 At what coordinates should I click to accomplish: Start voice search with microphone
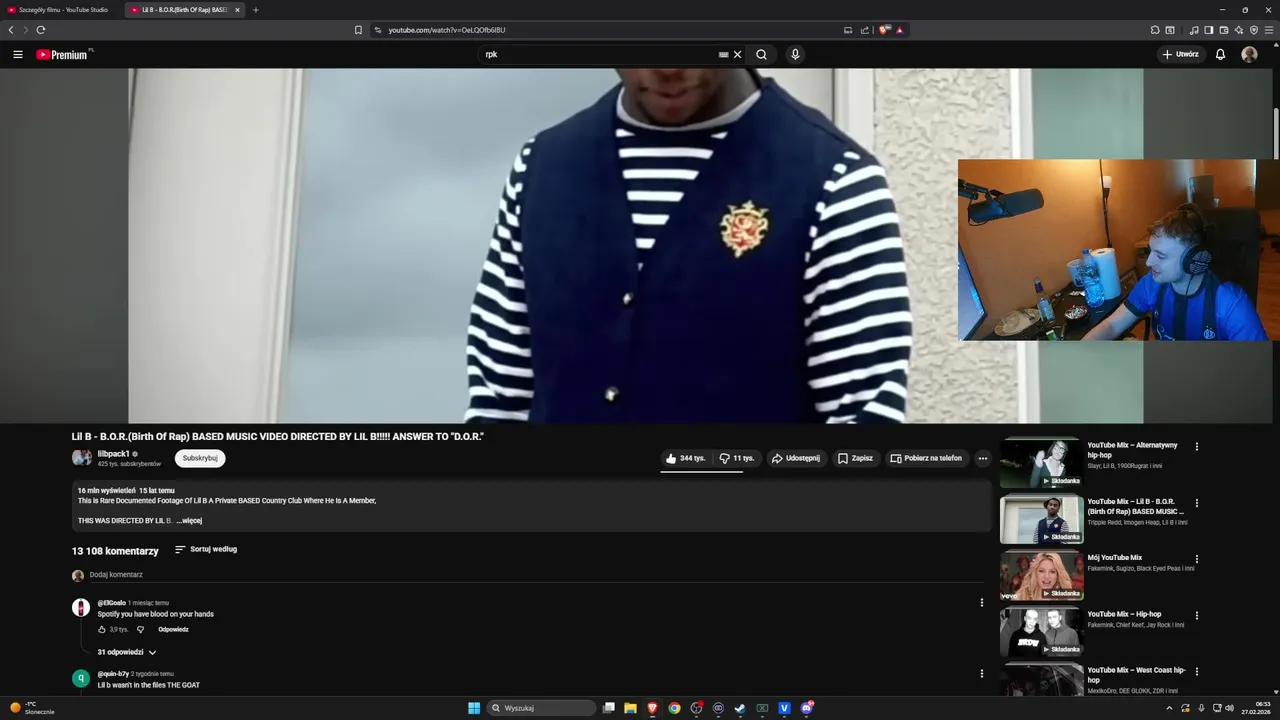(x=795, y=55)
